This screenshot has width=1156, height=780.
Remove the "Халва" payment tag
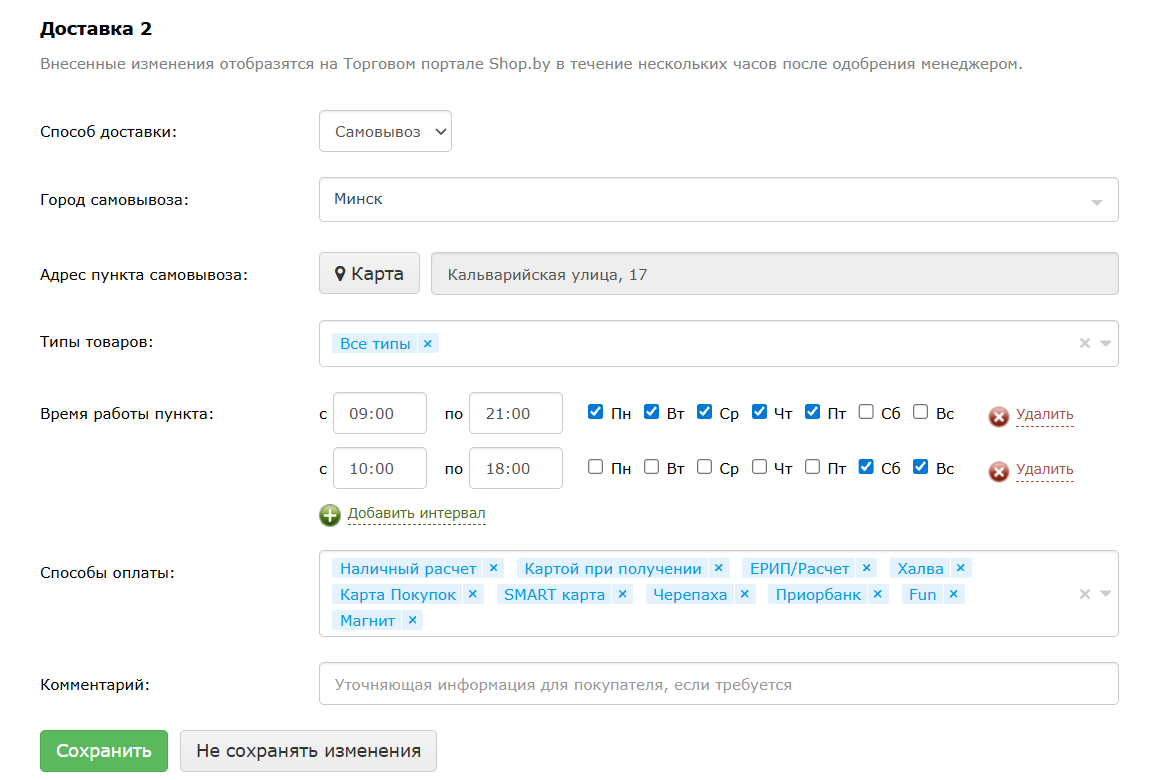960,568
